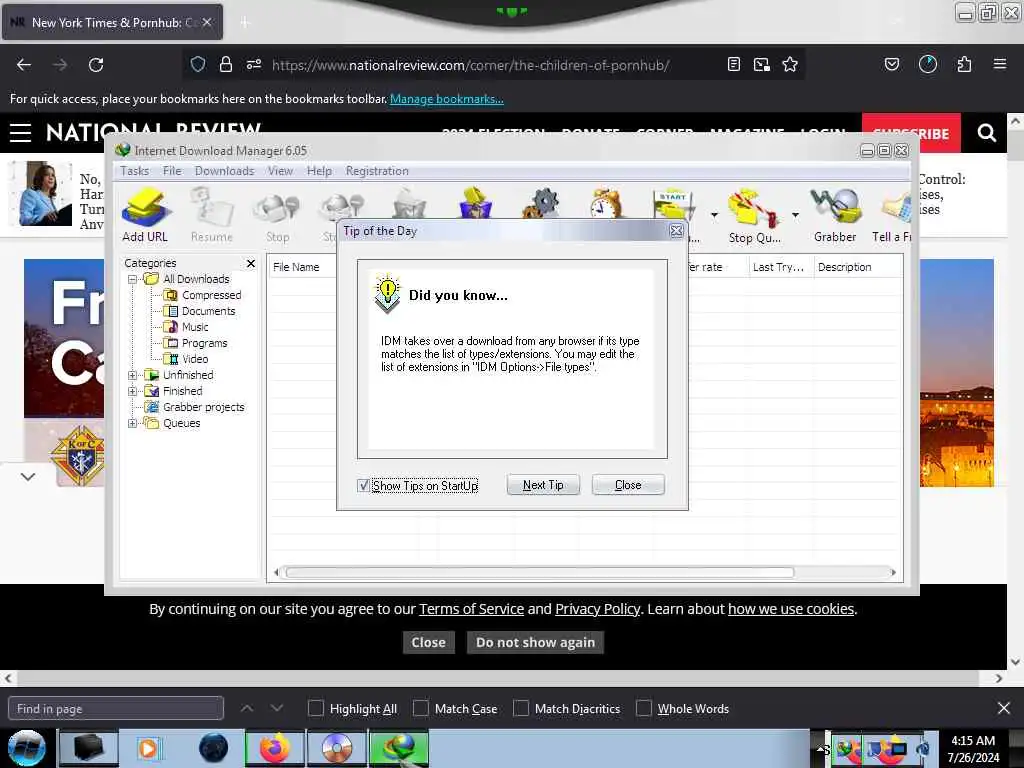Open the Scheduler alarm clock icon
The height and width of the screenshot is (768, 1024).
click(x=606, y=203)
